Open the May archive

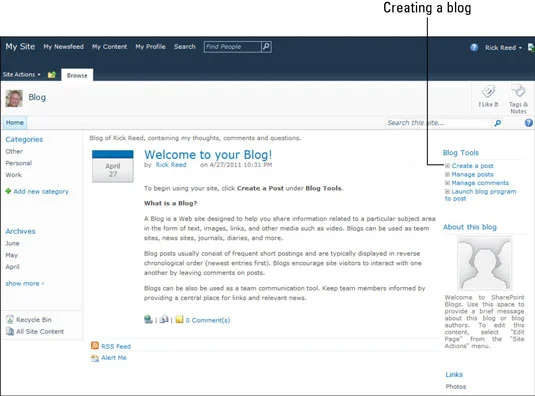11,255
